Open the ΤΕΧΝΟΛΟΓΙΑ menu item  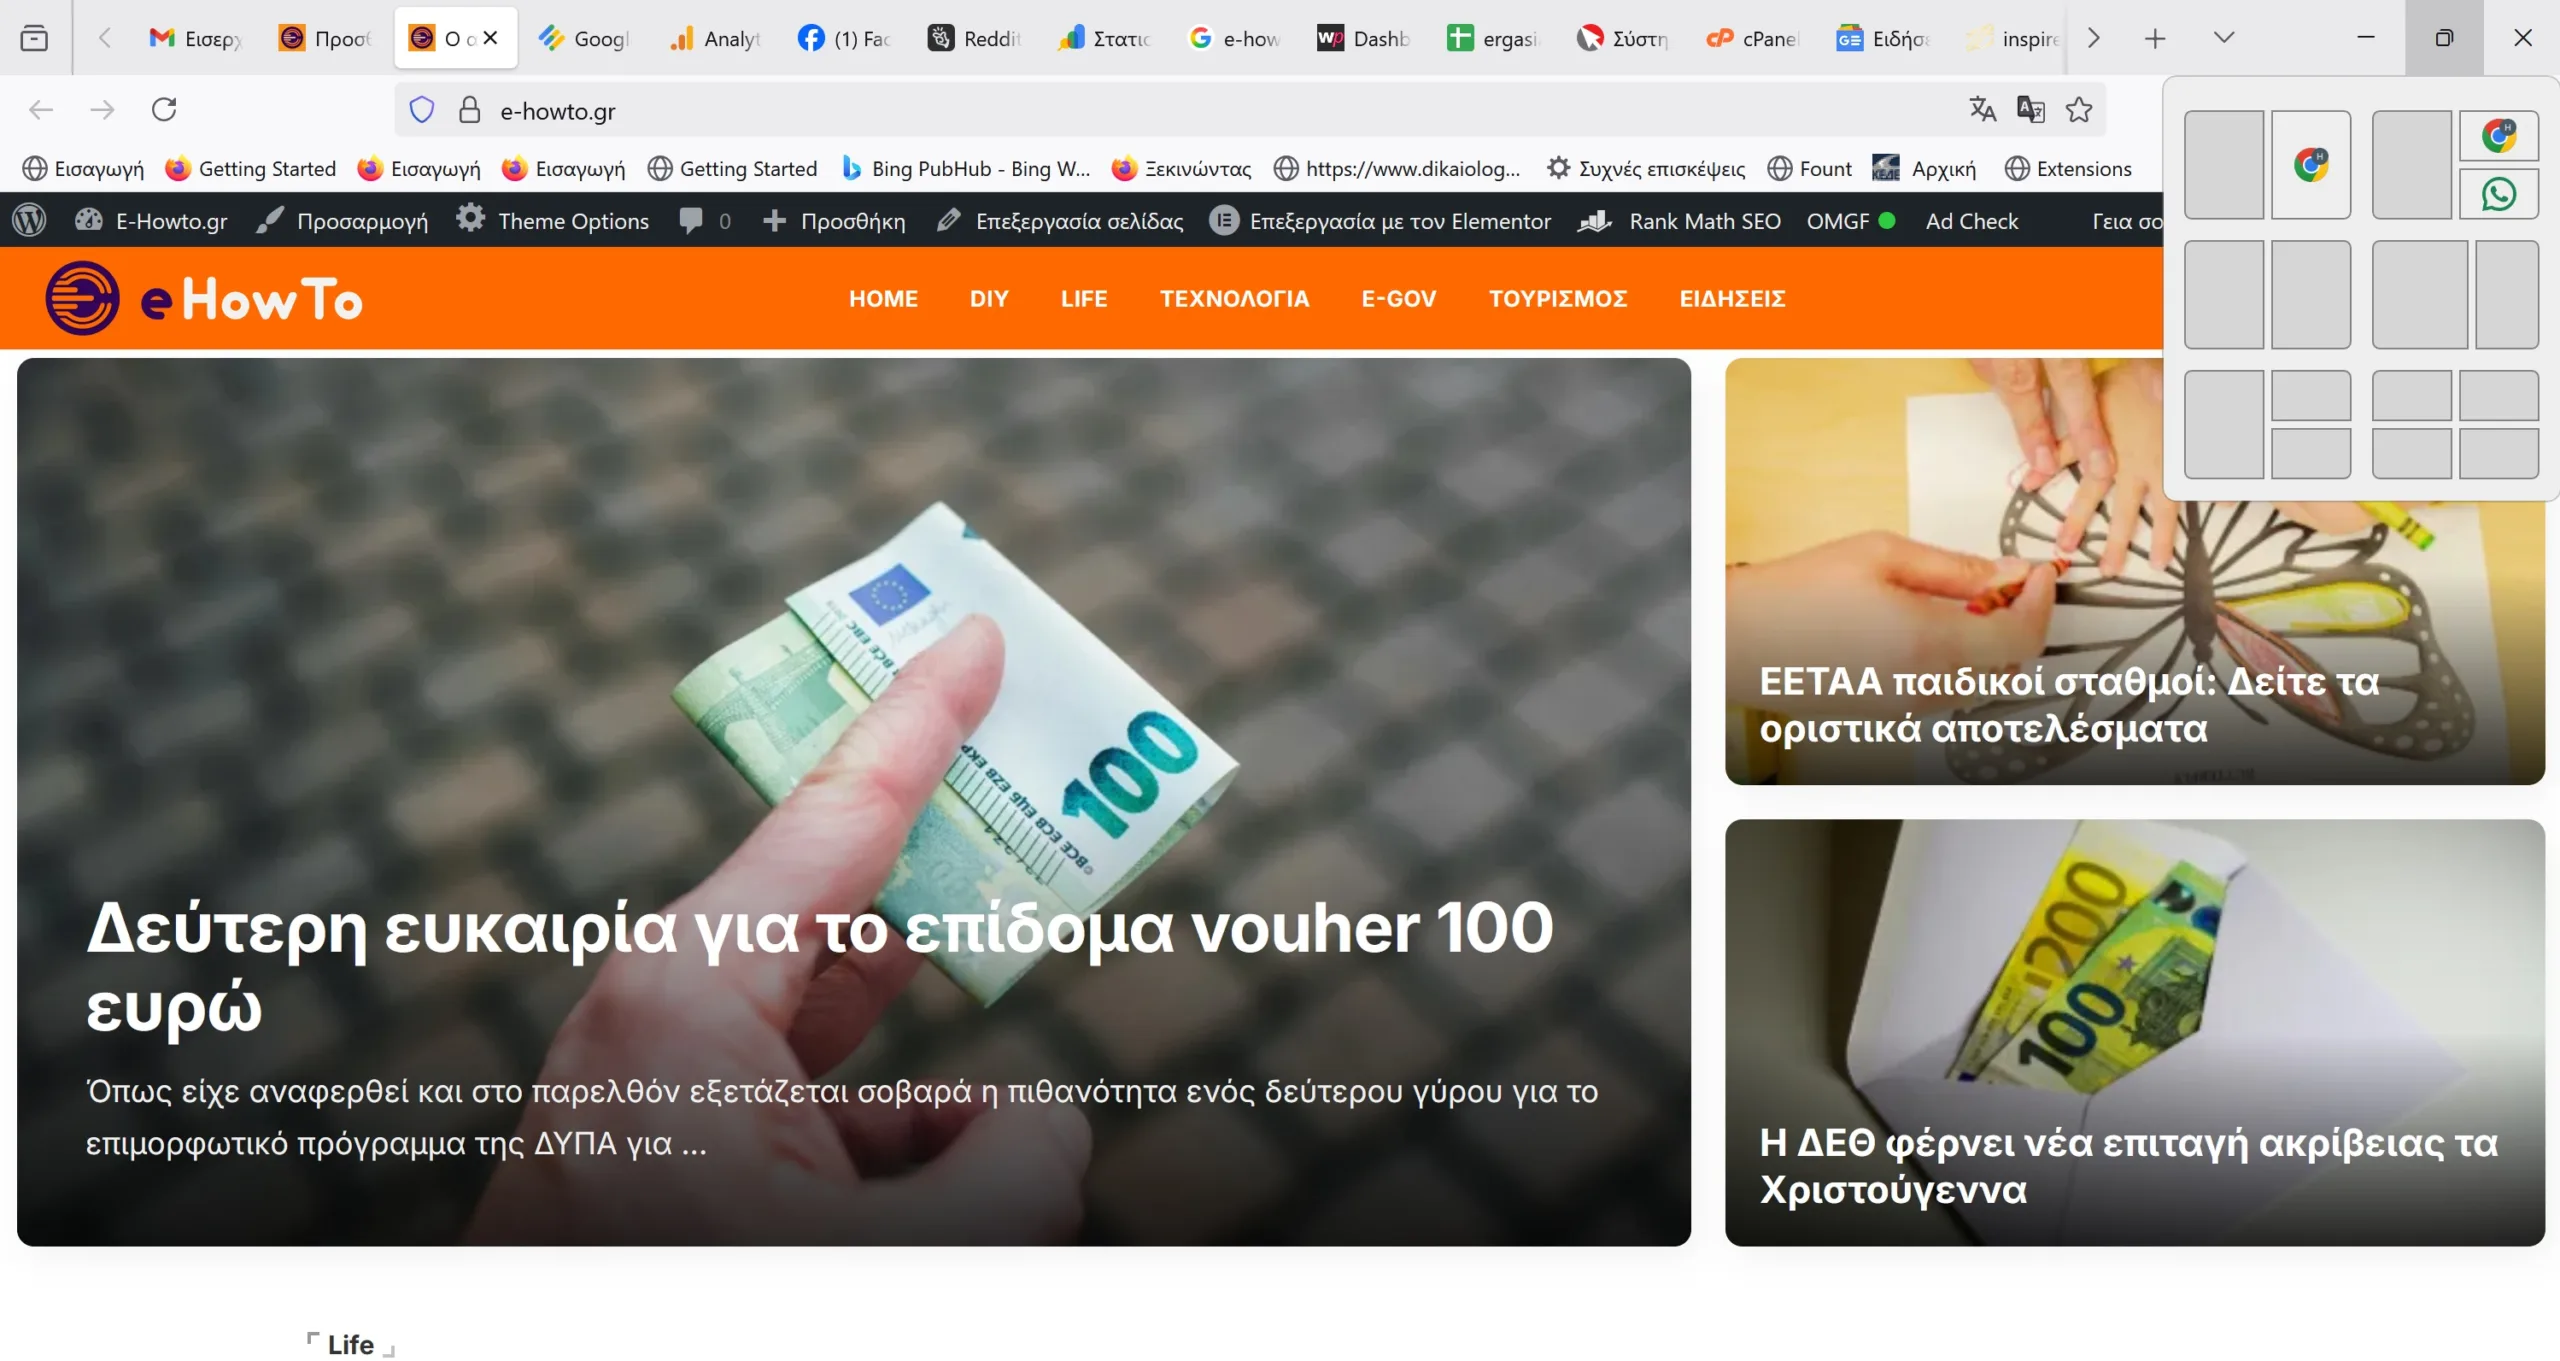[1234, 299]
